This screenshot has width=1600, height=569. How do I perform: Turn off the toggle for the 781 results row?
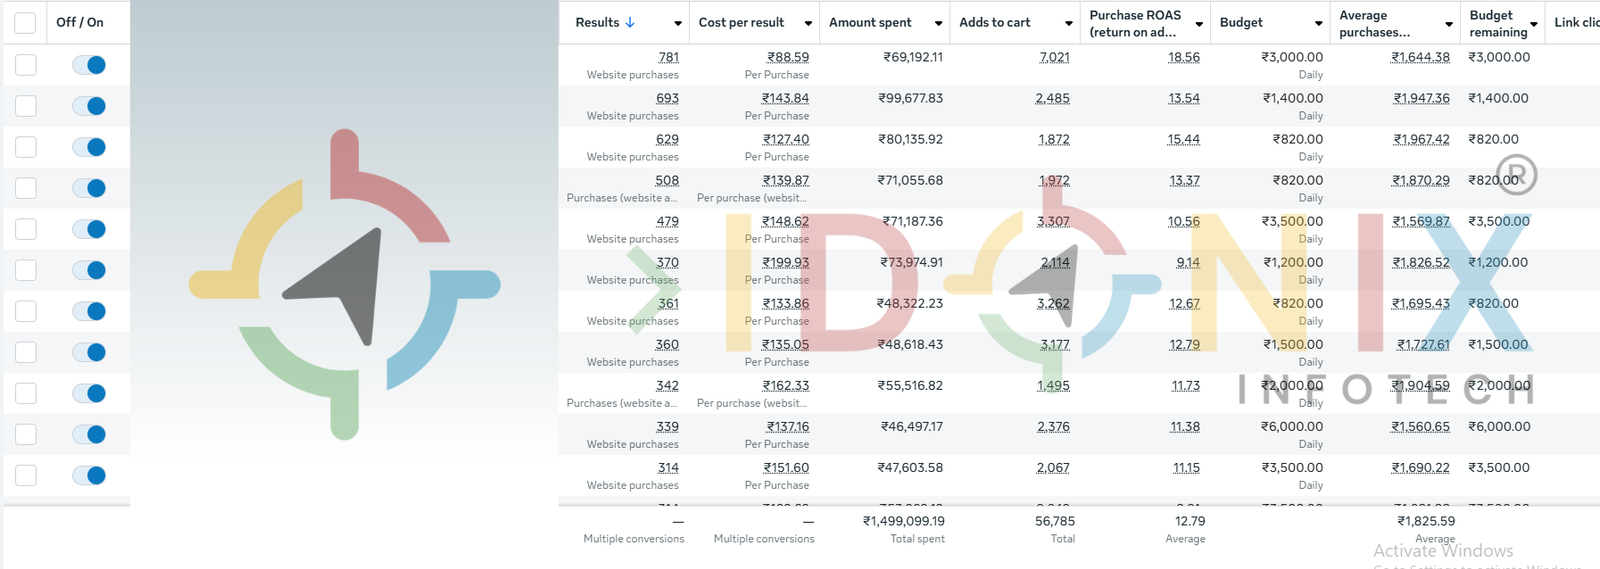[x=89, y=65]
